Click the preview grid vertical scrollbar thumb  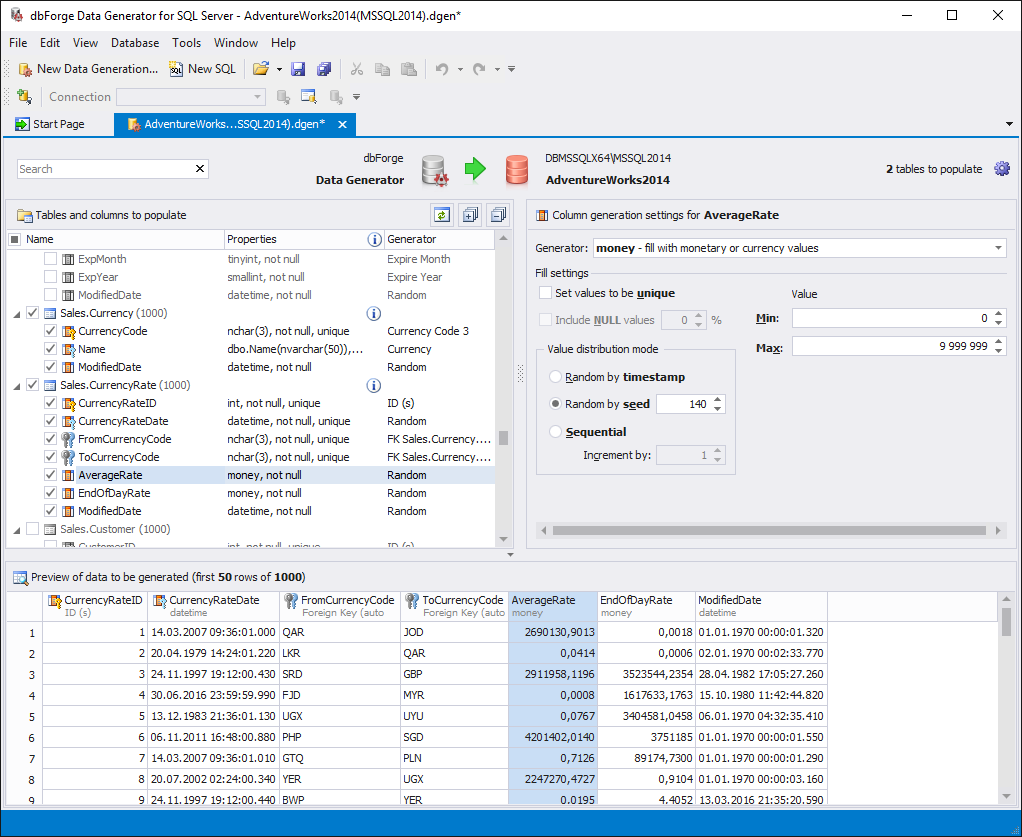coord(1006,621)
